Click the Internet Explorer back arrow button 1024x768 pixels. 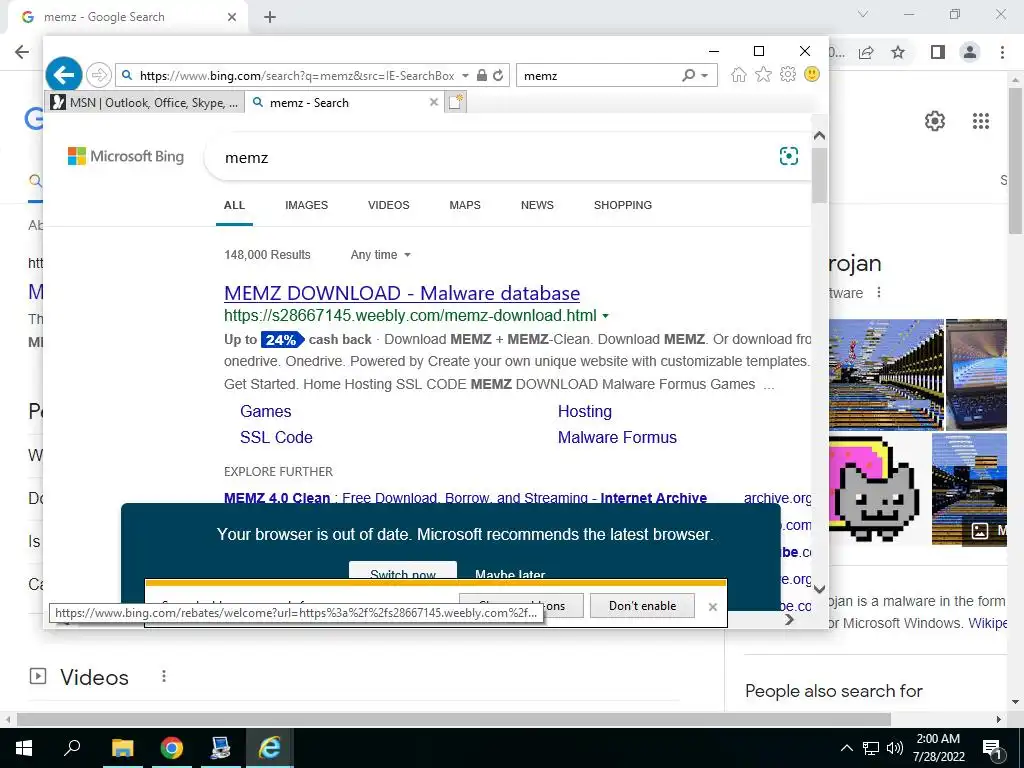[x=64, y=75]
